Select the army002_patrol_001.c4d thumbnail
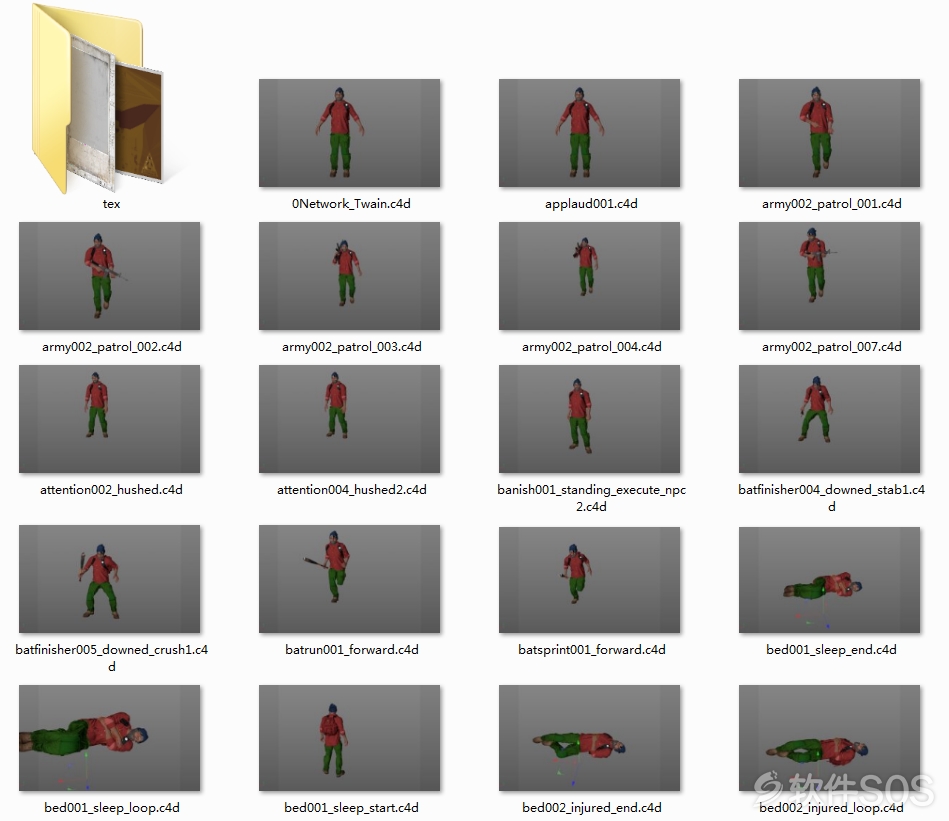949x821 pixels. [830, 133]
